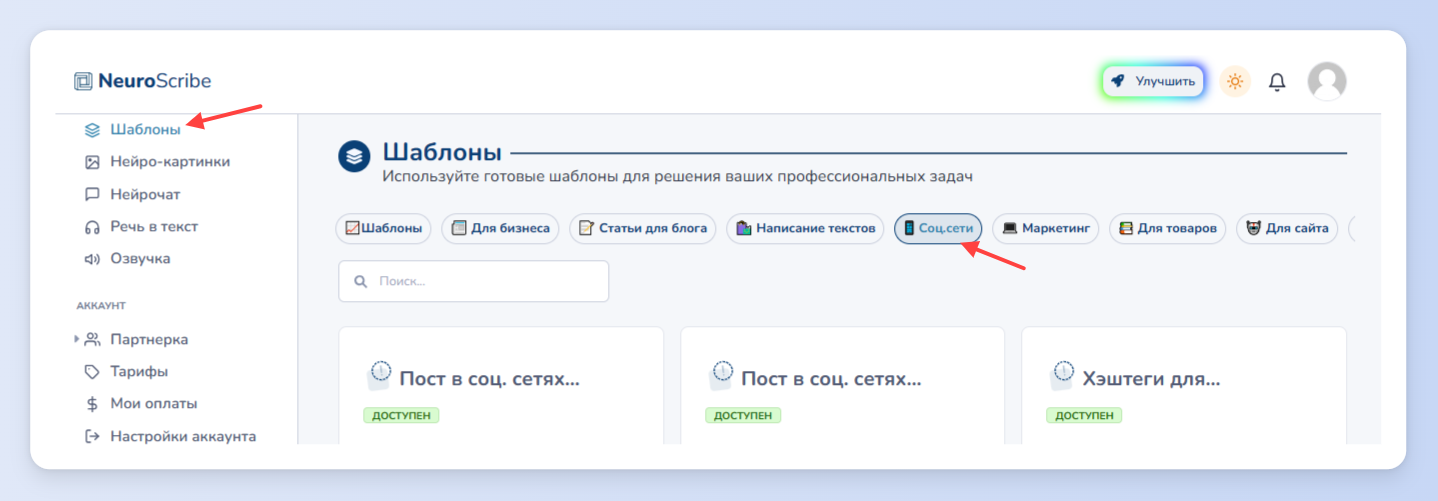This screenshot has width=1438, height=501.
Task: Click the dollar icon for Мои оплаты
Action: coord(92,403)
